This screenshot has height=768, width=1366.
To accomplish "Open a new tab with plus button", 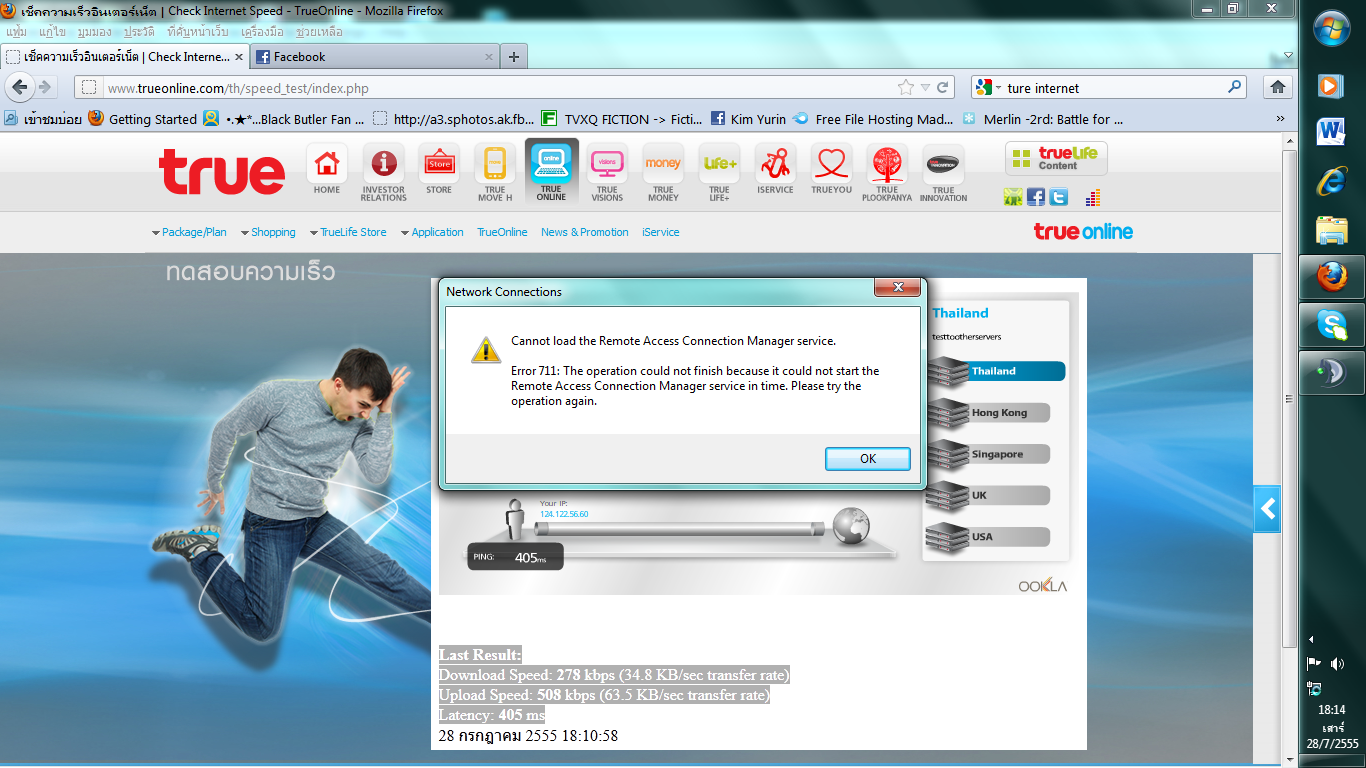I will (513, 57).
